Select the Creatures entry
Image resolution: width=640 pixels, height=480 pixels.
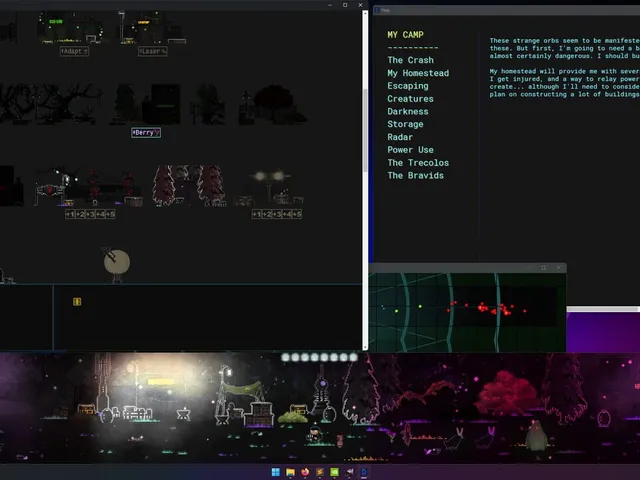click(x=410, y=99)
